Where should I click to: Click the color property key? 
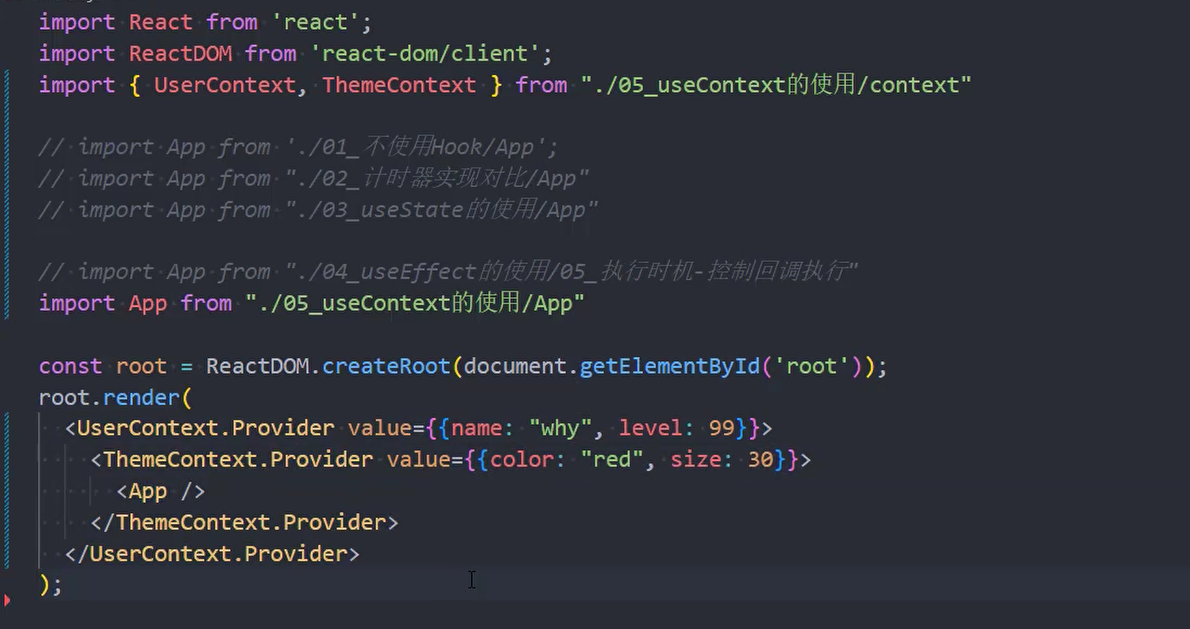(521, 459)
